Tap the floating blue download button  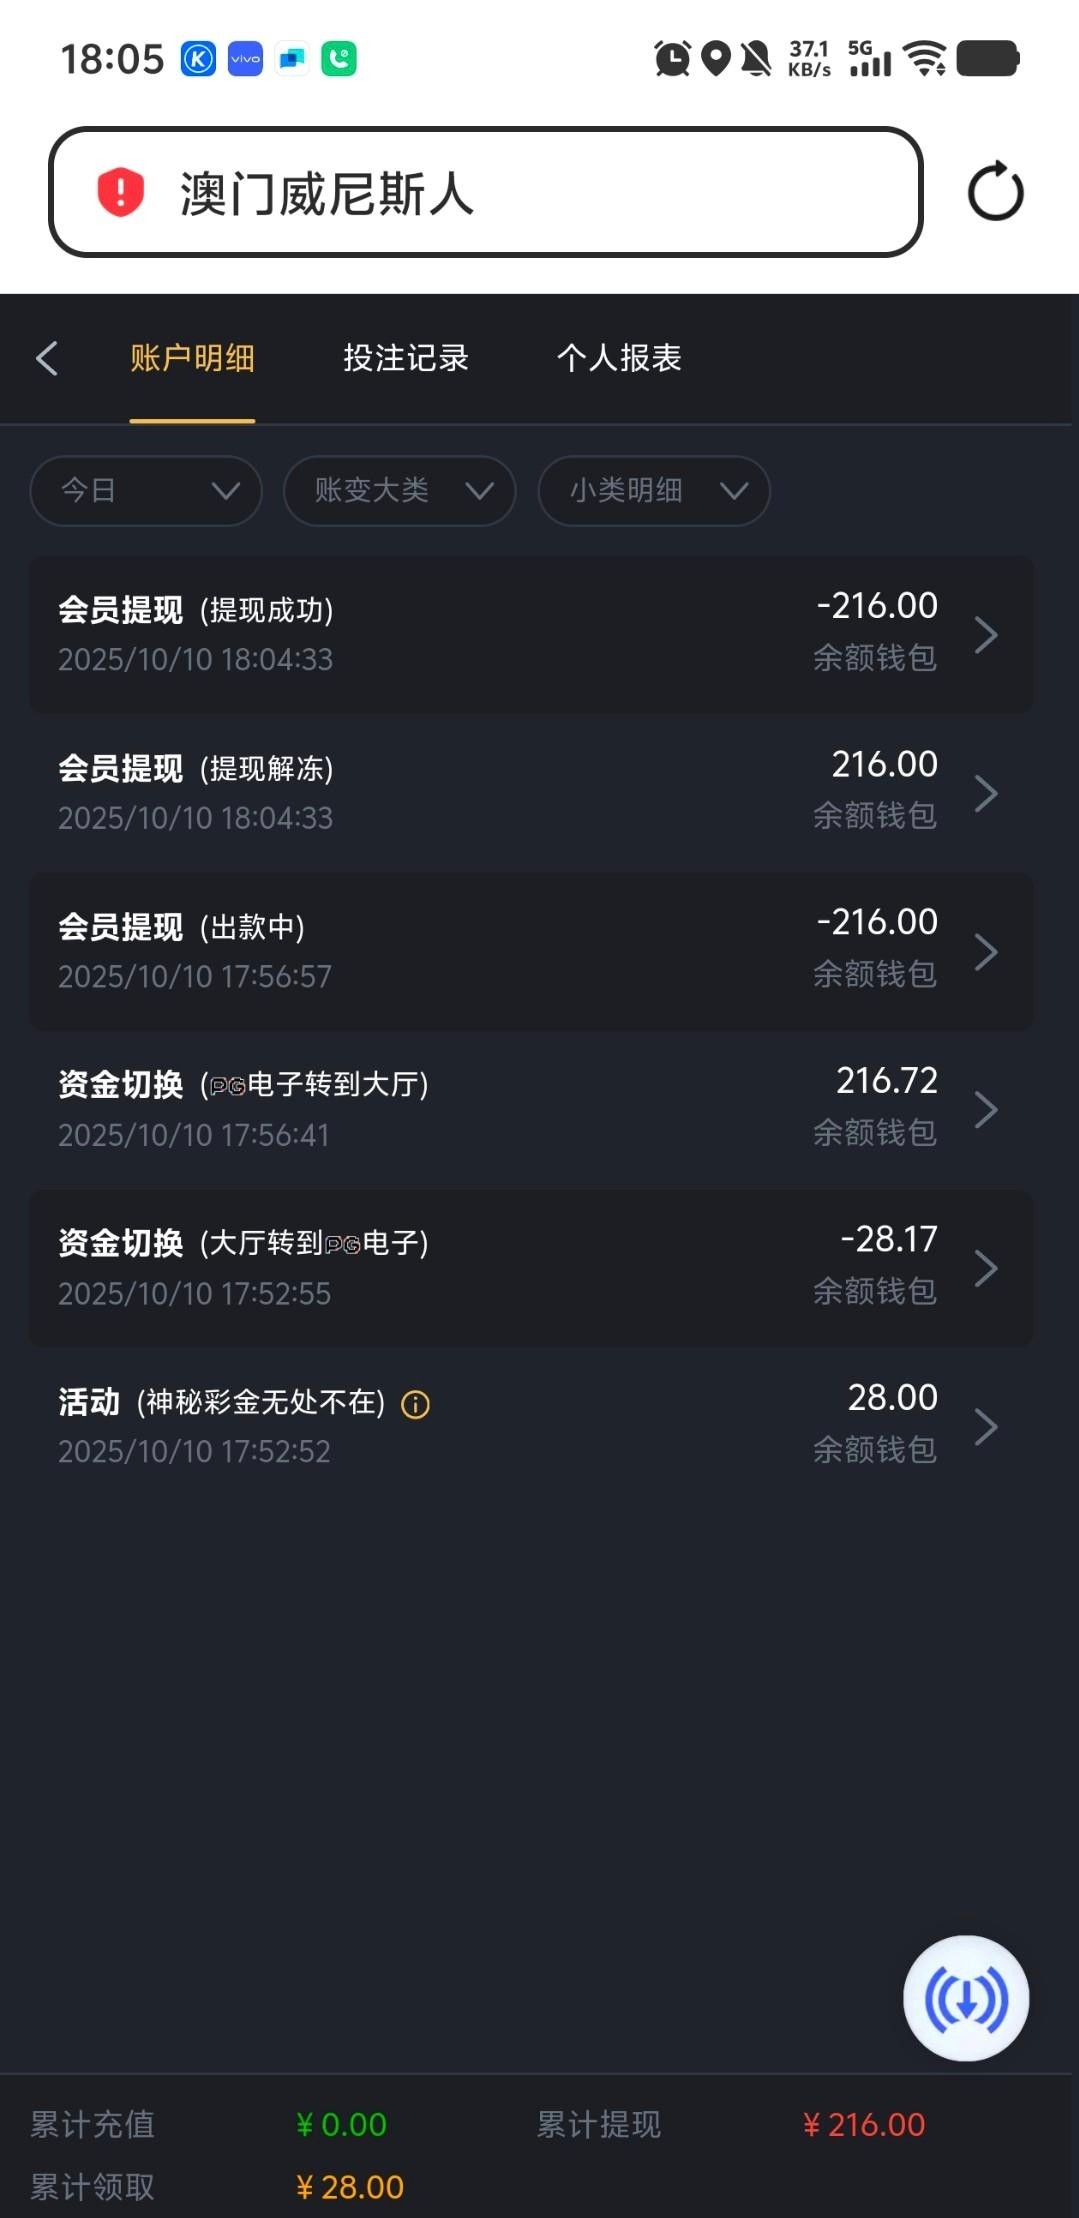pyautogui.click(x=966, y=1998)
